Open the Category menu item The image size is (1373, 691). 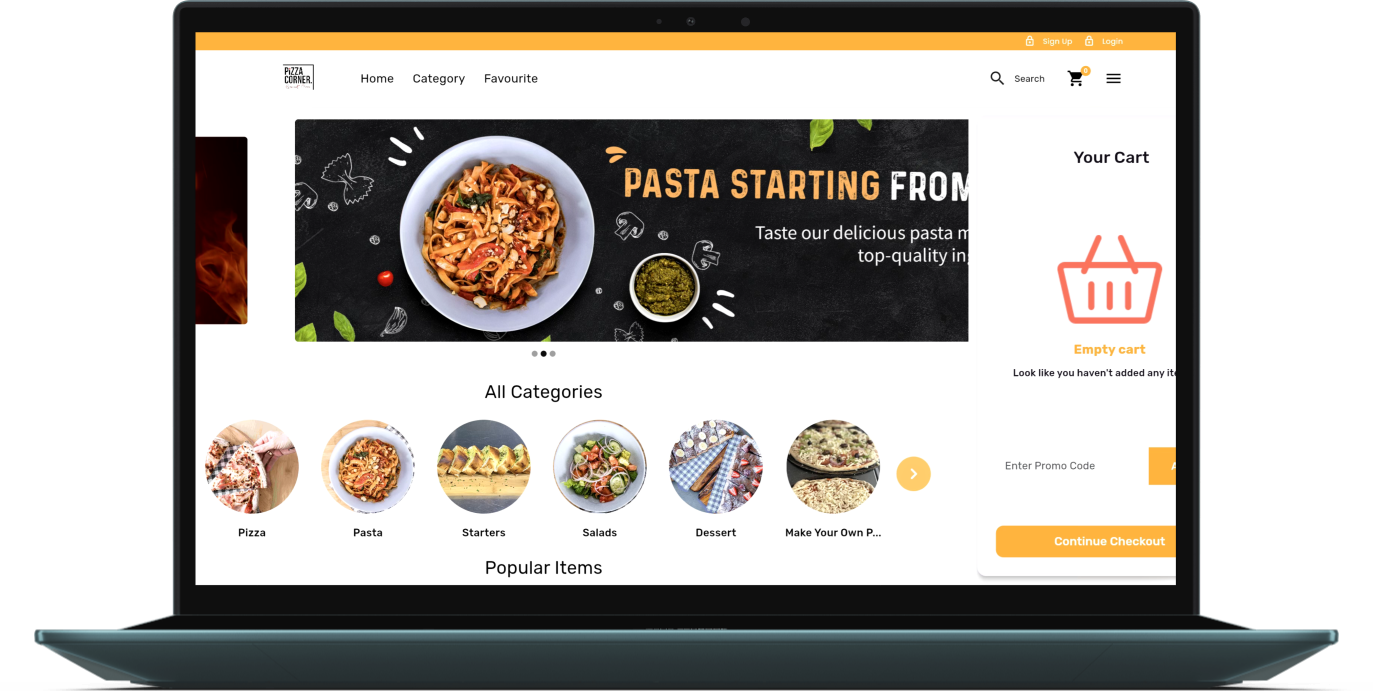438,78
